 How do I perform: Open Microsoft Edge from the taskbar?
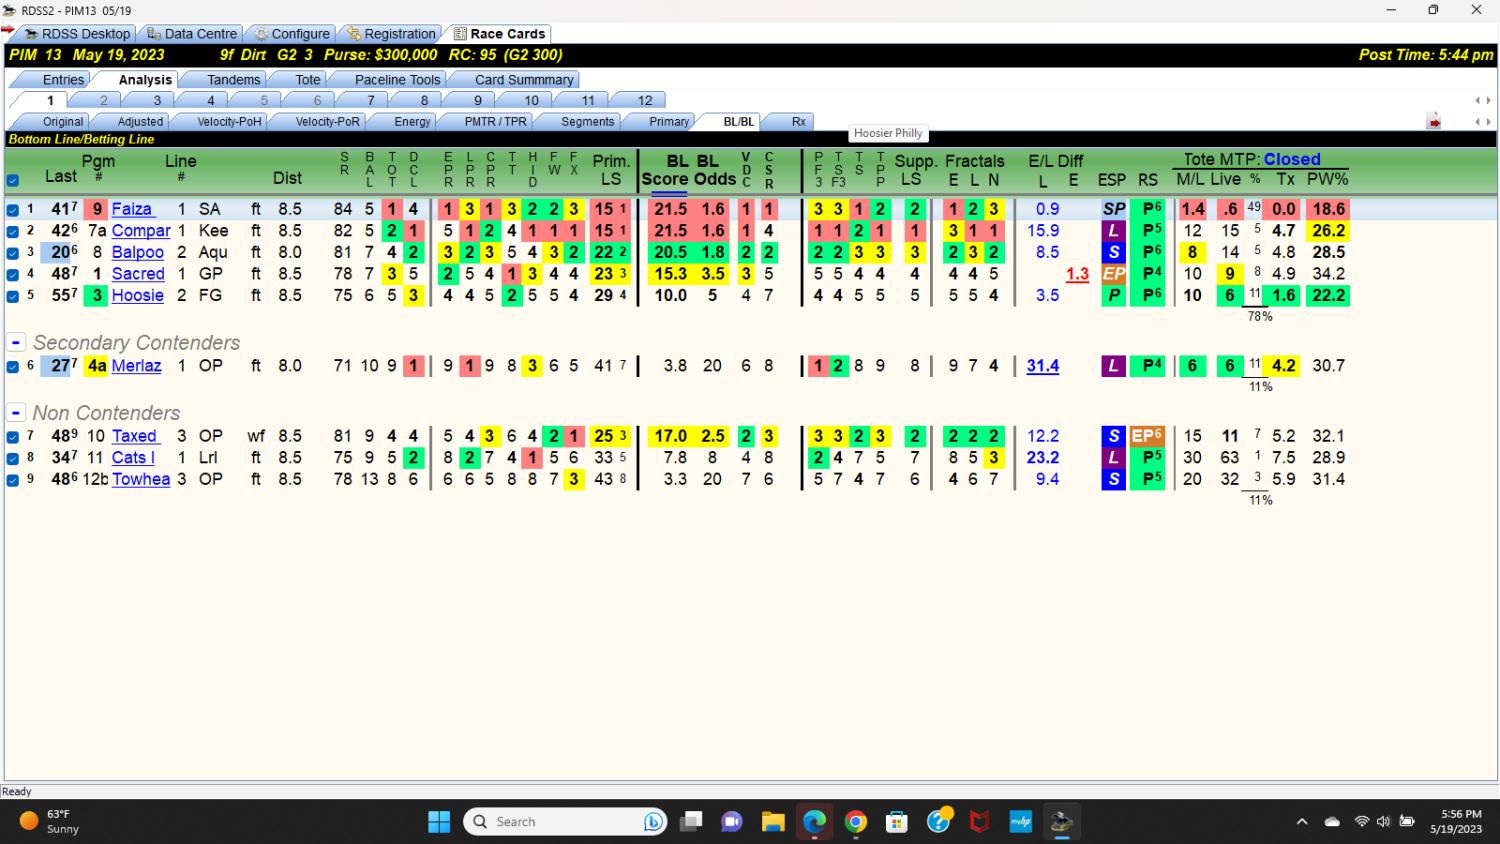[x=814, y=822]
